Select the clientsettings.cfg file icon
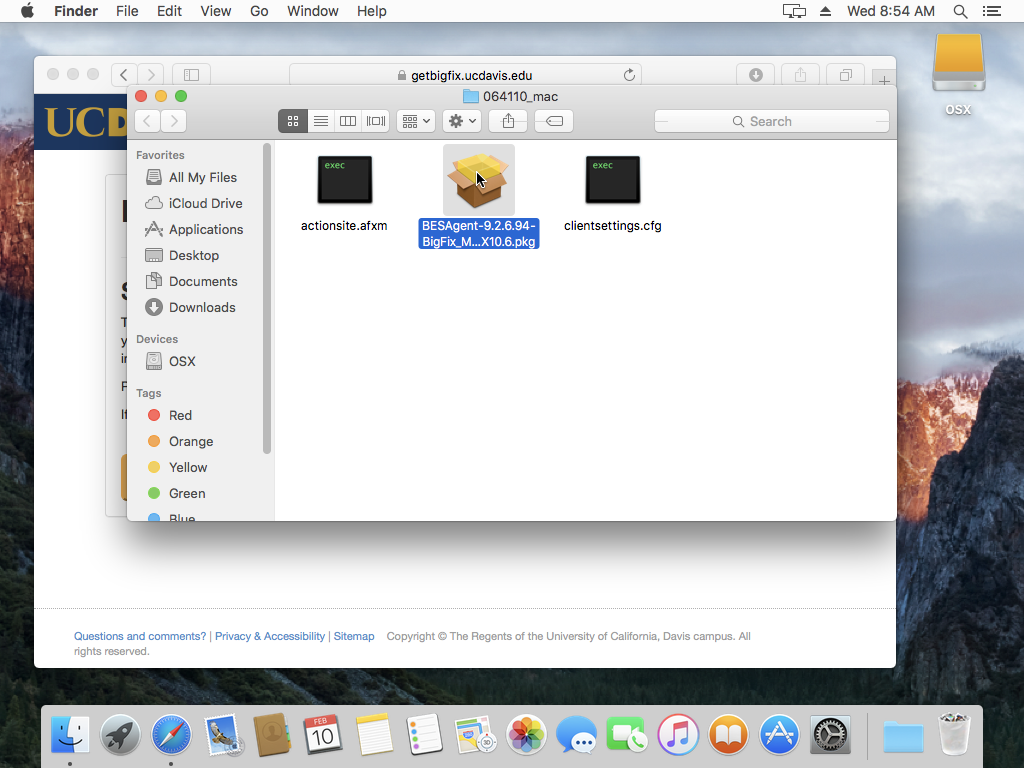The width and height of the screenshot is (1024, 768). [x=612, y=181]
